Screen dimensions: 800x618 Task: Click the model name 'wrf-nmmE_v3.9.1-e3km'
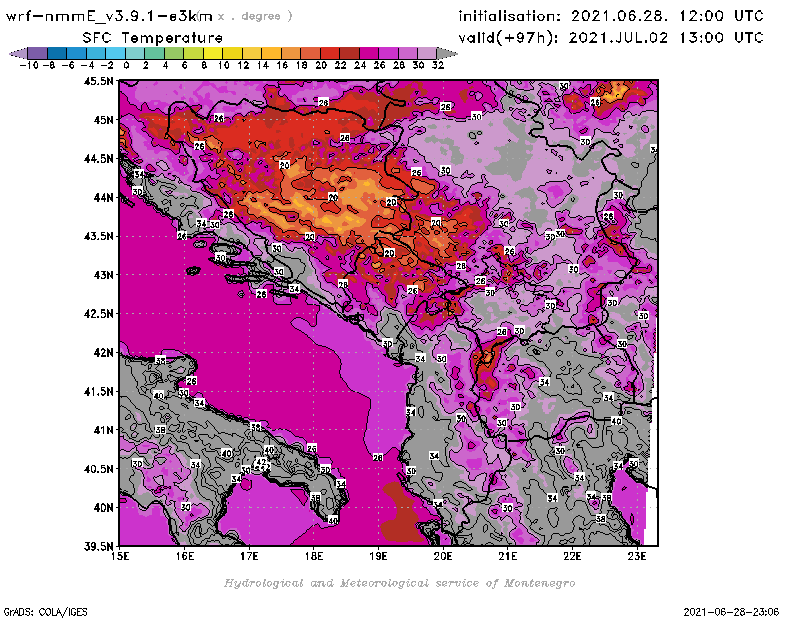tap(109, 16)
